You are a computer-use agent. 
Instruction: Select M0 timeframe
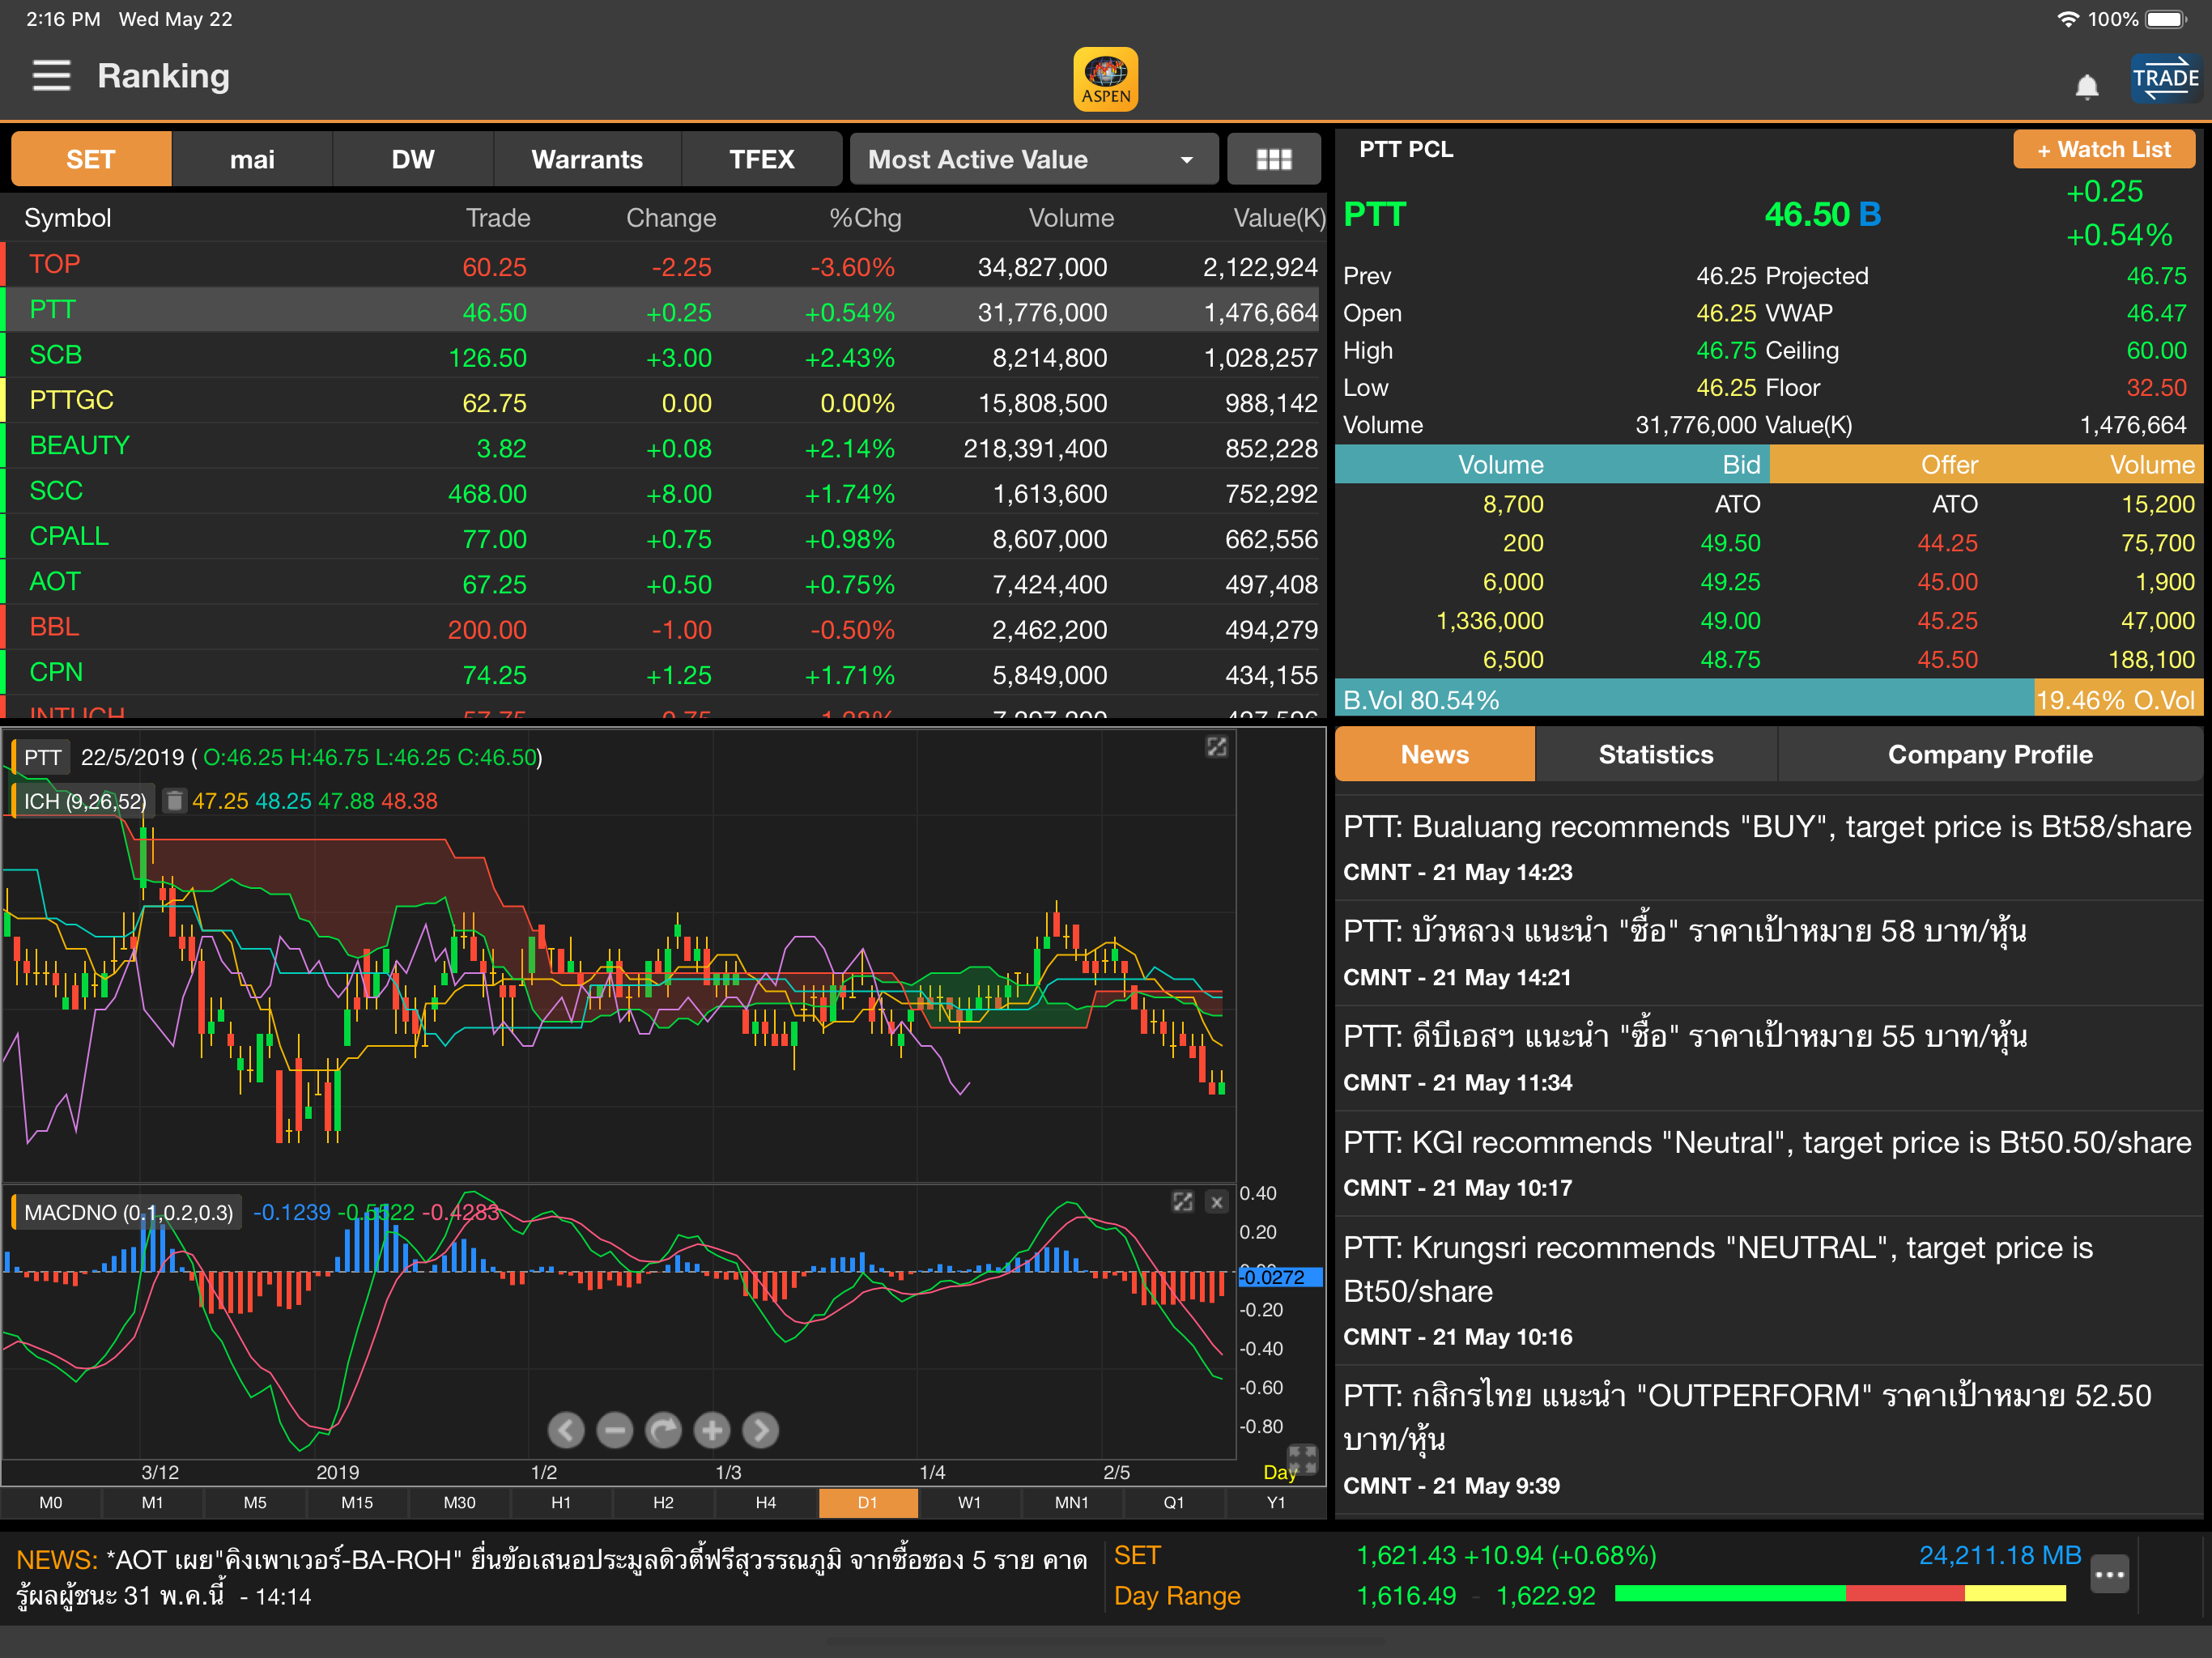pos(51,1502)
